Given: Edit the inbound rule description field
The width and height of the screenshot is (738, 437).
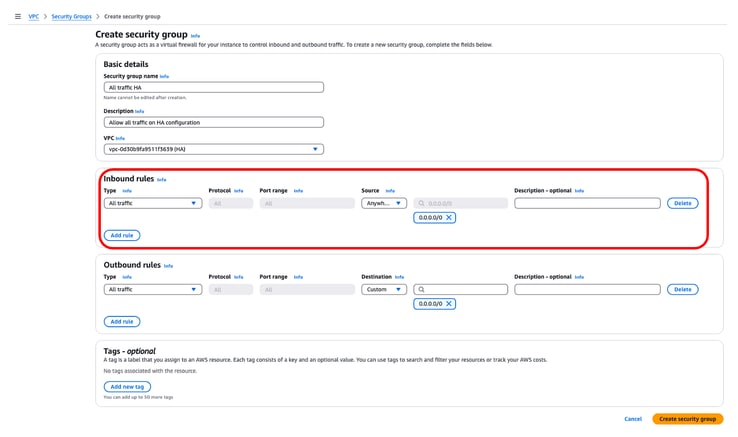Looking at the screenshot, I should coord(587,203).
